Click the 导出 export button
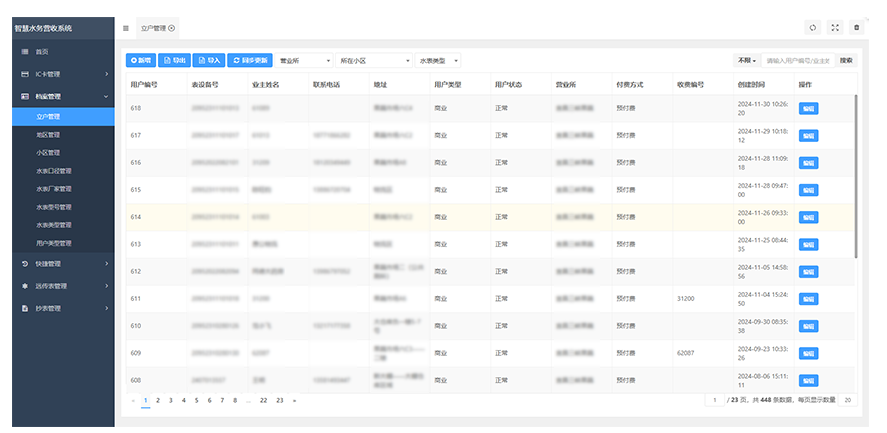 pyautogui.click(x=175, y=61)
